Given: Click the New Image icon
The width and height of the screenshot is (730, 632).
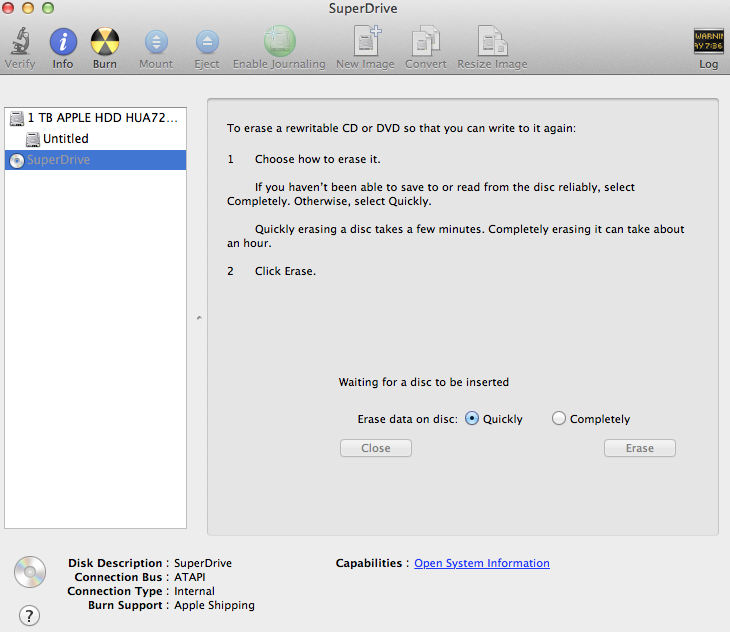Looking at the screenshot, I should pos(366,40).
